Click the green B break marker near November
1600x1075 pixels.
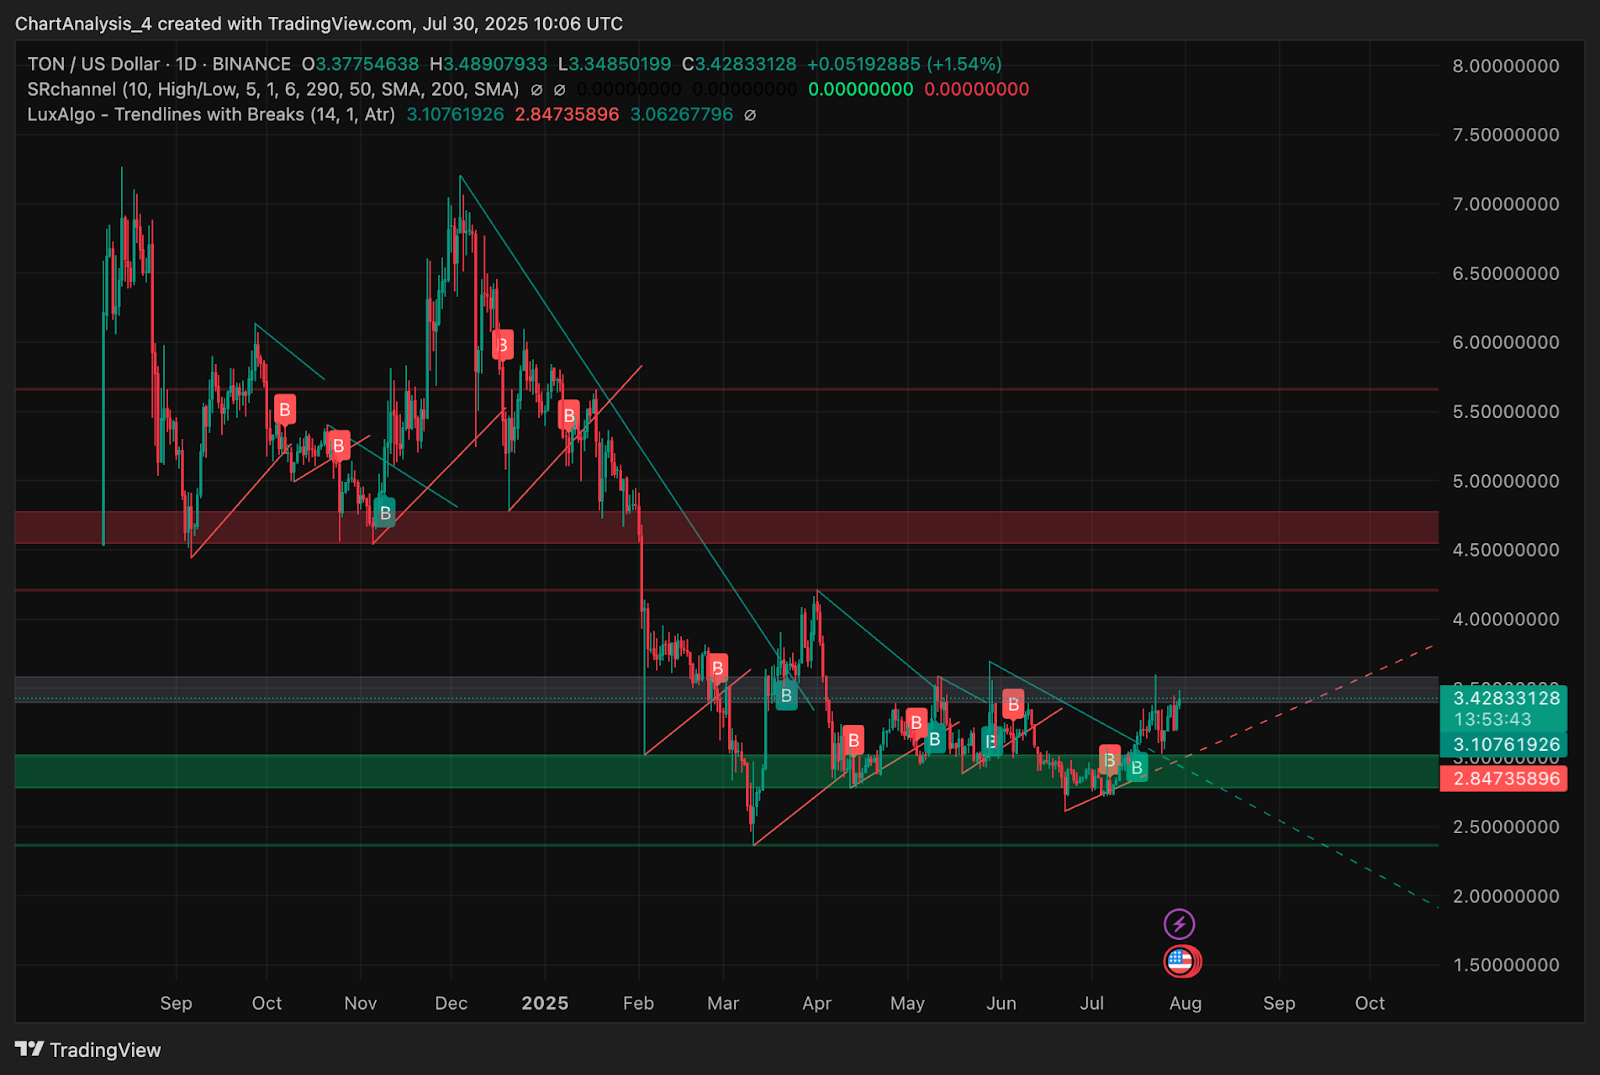coord(384,513)
